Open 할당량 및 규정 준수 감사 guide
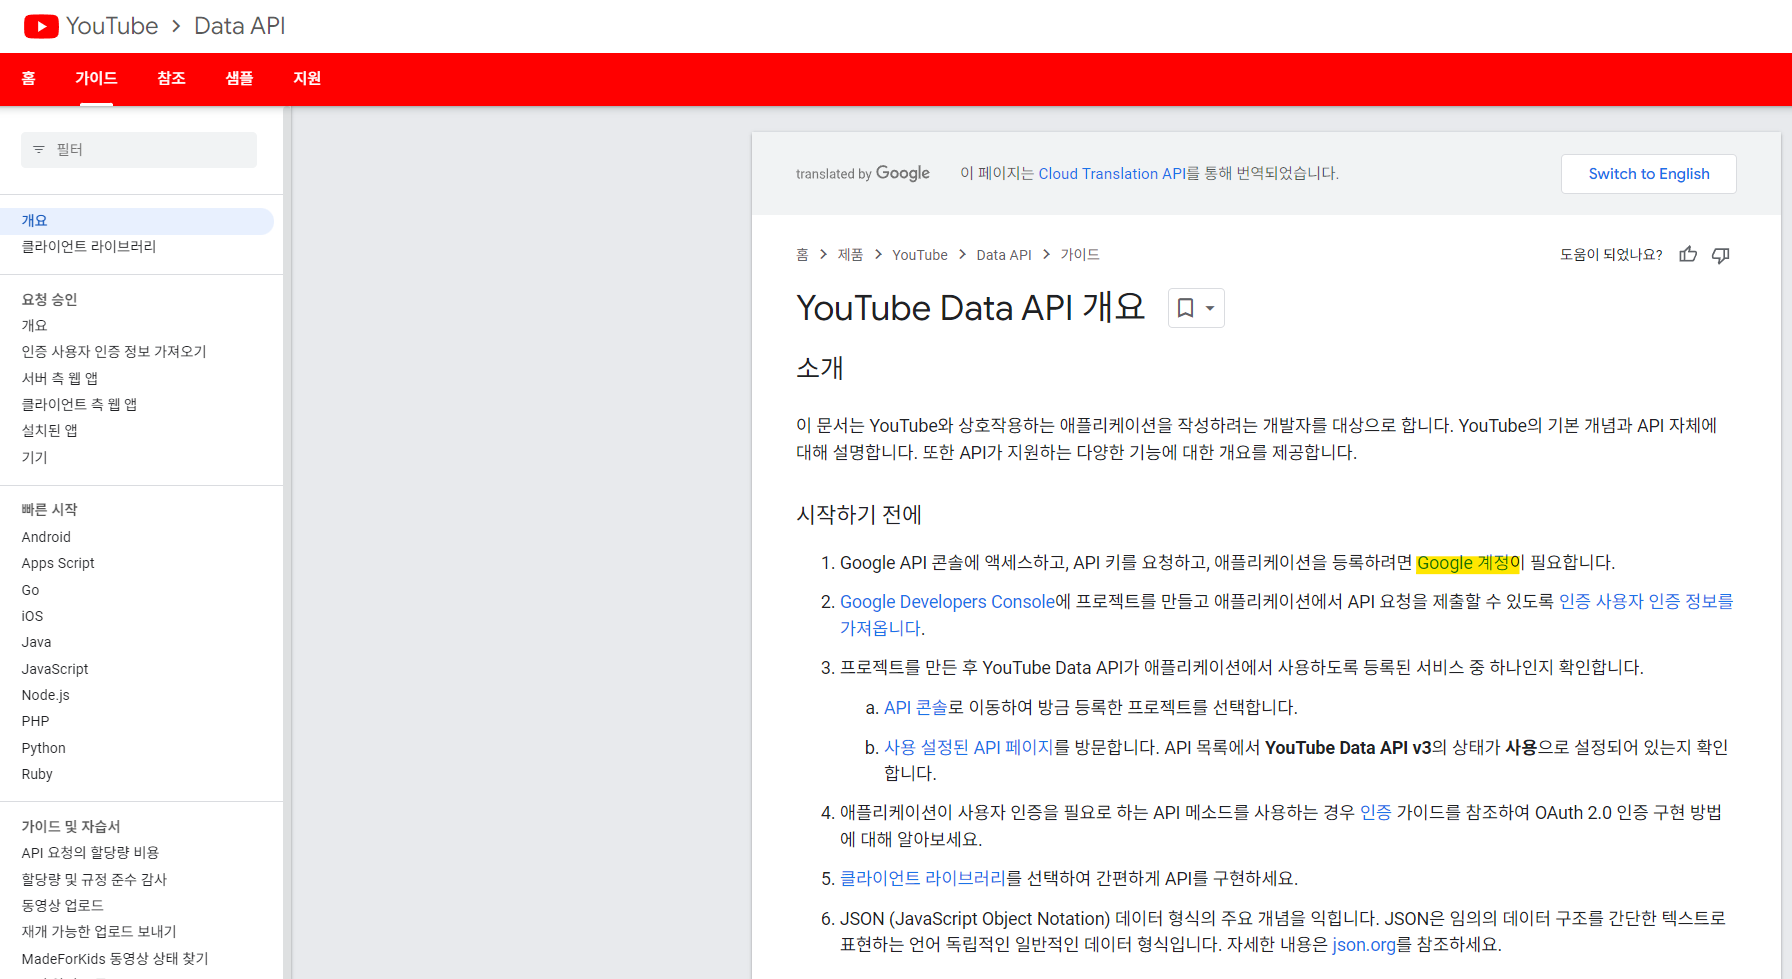The image size is (1792, 979). click(94, 880)
